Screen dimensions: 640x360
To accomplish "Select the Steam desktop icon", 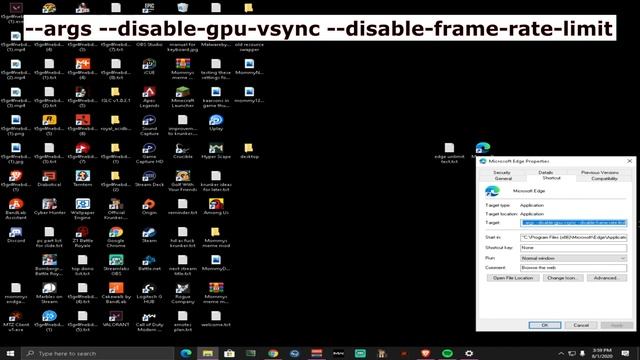I will (x=149, y=235).
